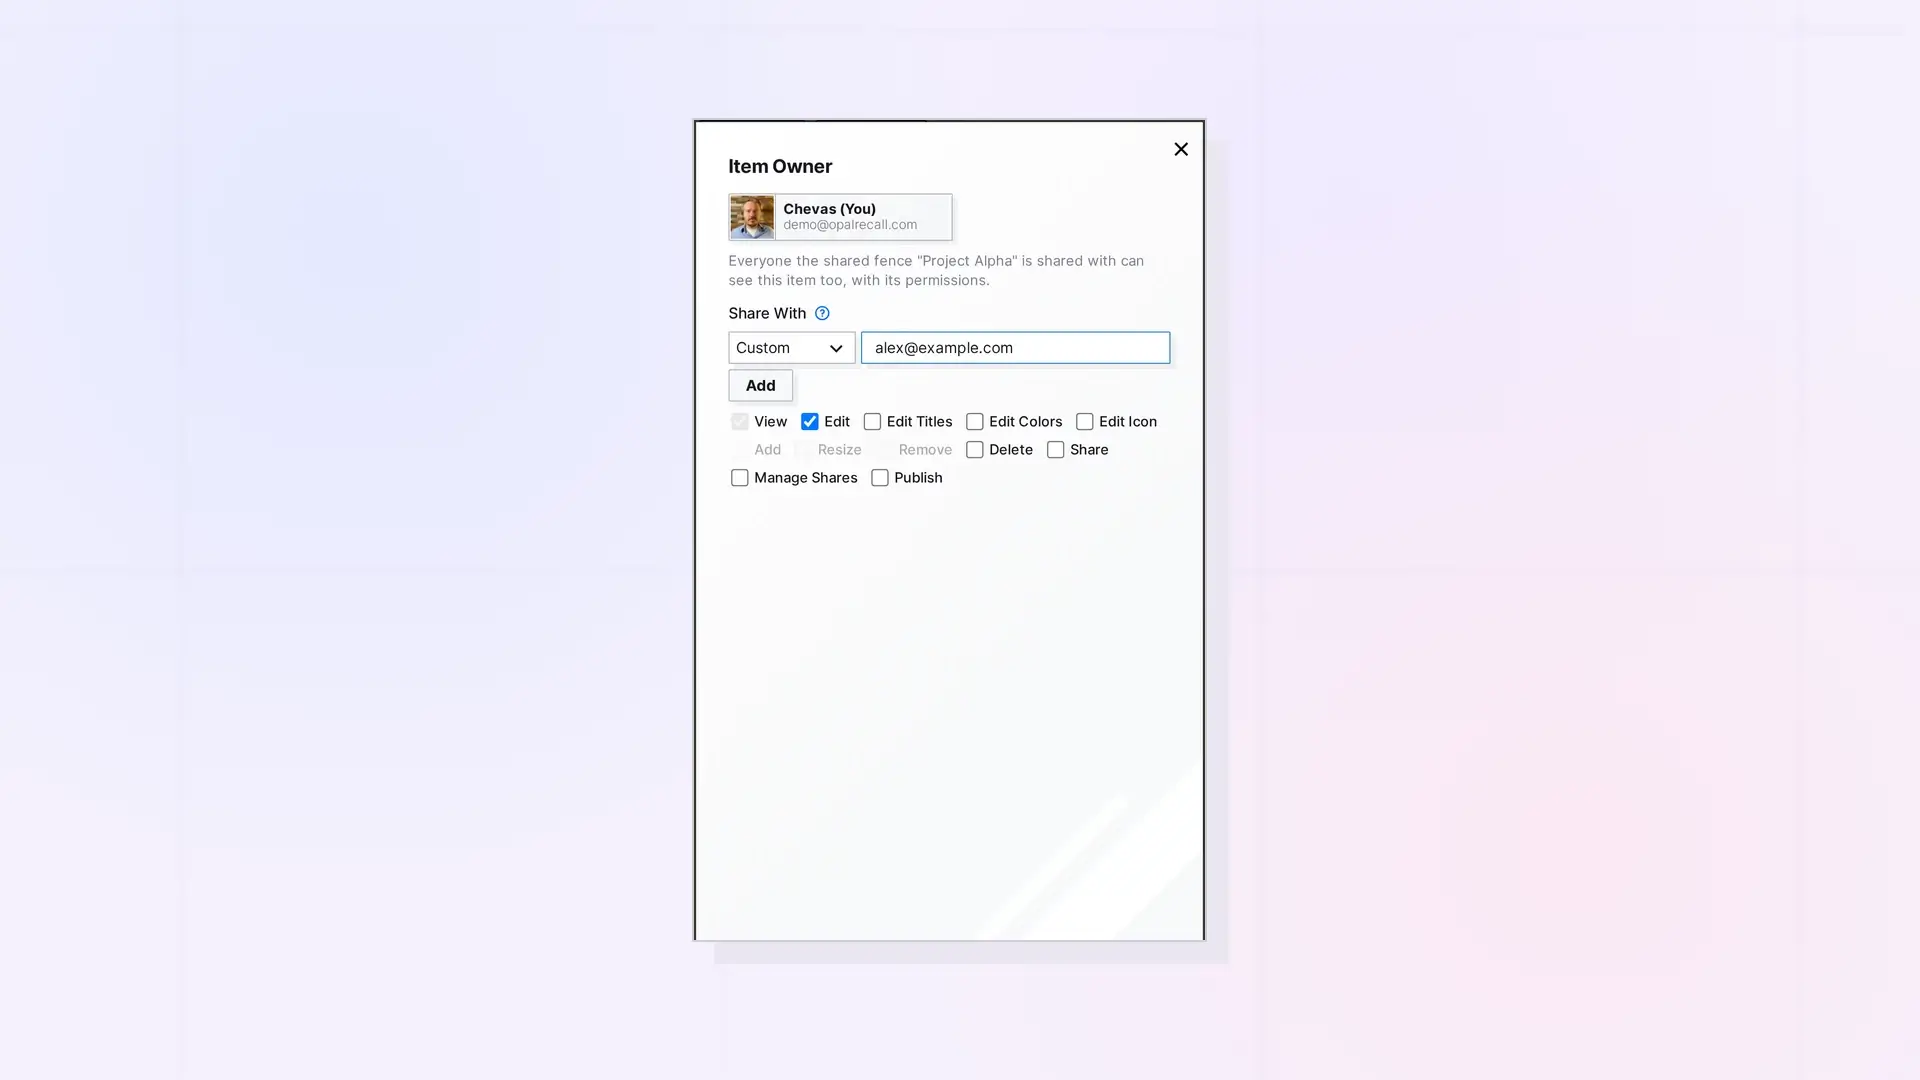
Task: Enable the Edit Colors checkbox
Action: 975,422
